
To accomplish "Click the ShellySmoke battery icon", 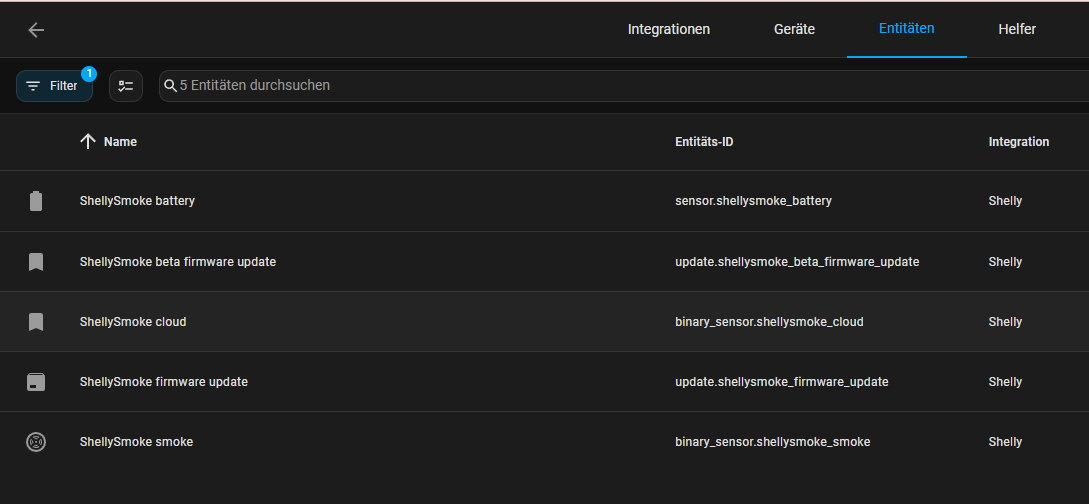I will (36, 201).
